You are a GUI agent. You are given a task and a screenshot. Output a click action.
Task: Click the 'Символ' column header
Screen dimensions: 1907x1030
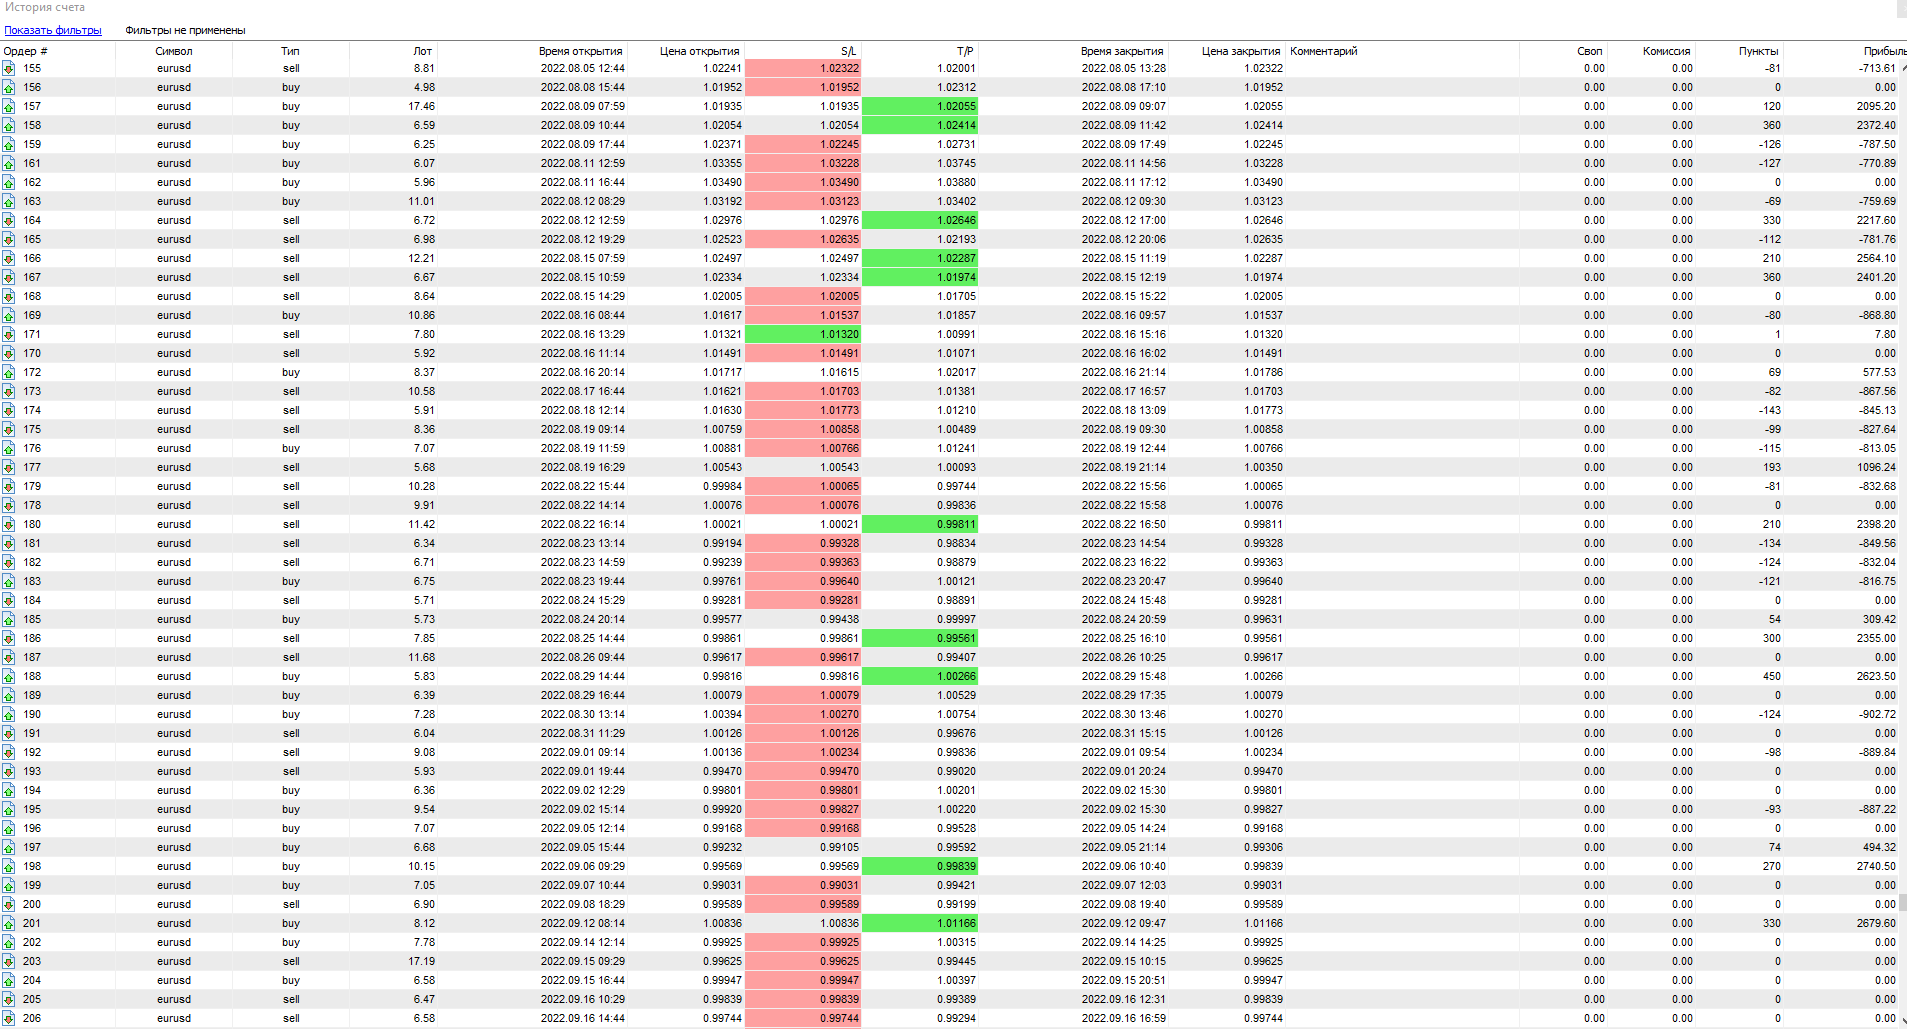click(x=173, y=51)
